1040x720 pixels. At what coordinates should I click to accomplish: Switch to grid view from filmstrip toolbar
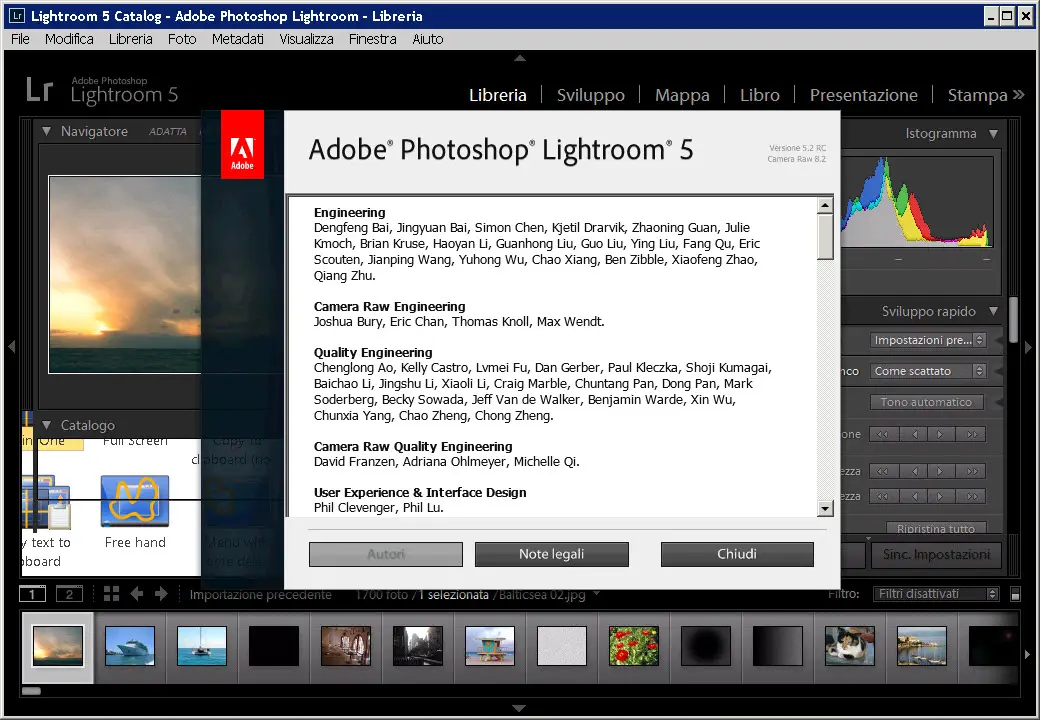click(x=111, y=594)
